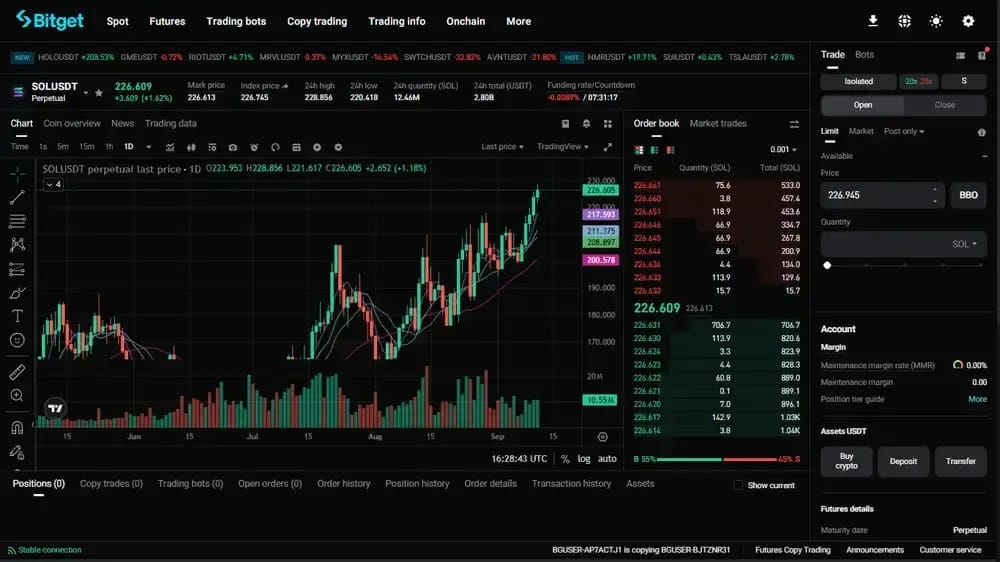Click the BBO button
Viewport: 1000px width, 562px height.
[968, 195]
